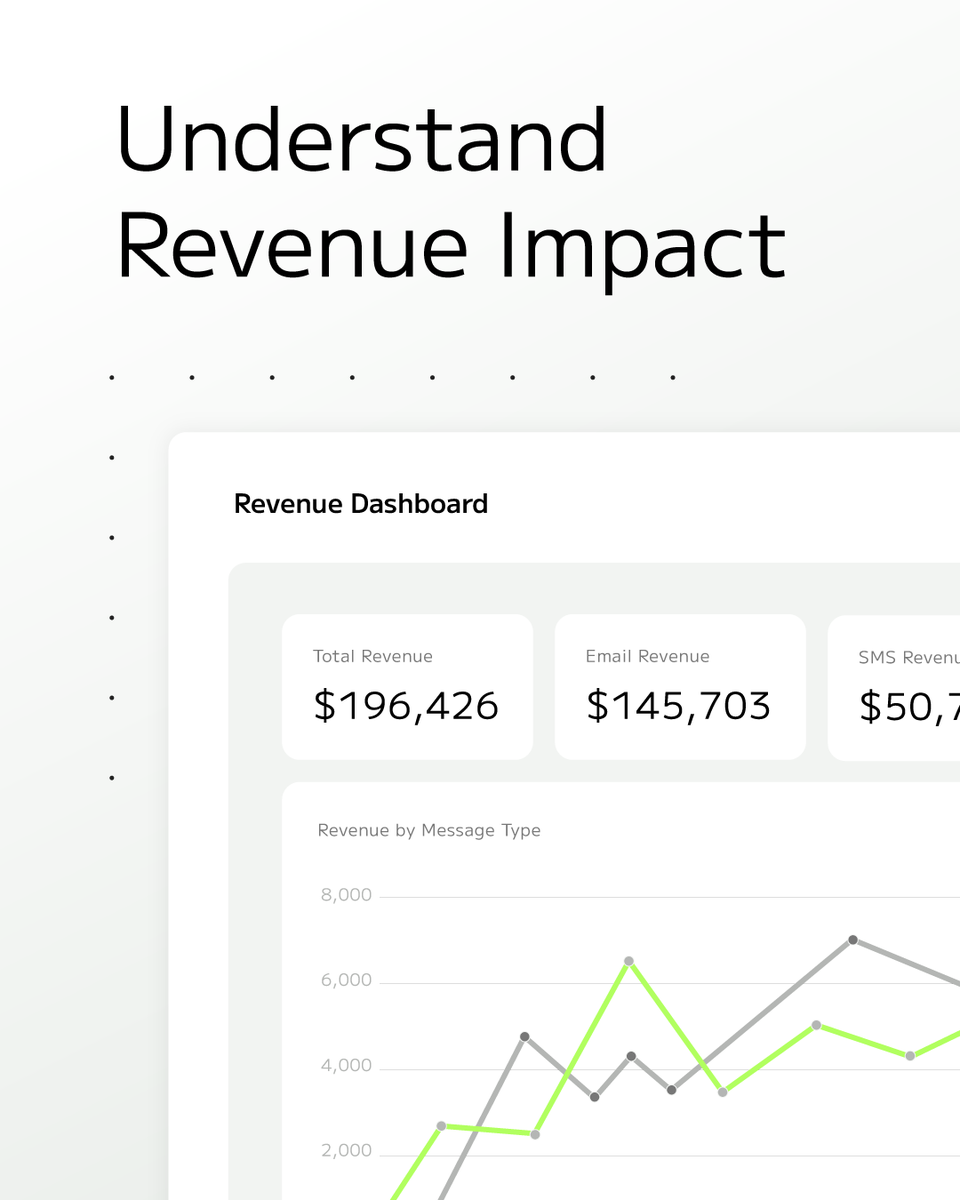
Task: Click the Revenue Dashboard title
Action: click(x=361, y=504)
